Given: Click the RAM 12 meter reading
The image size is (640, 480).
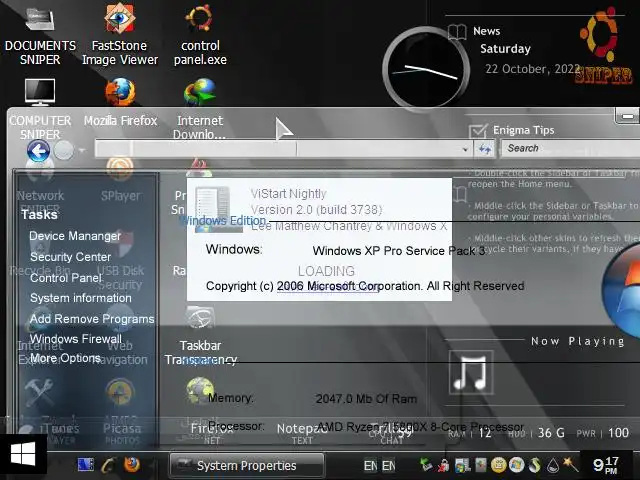Looking at the screenshot, I should (470, 433).
